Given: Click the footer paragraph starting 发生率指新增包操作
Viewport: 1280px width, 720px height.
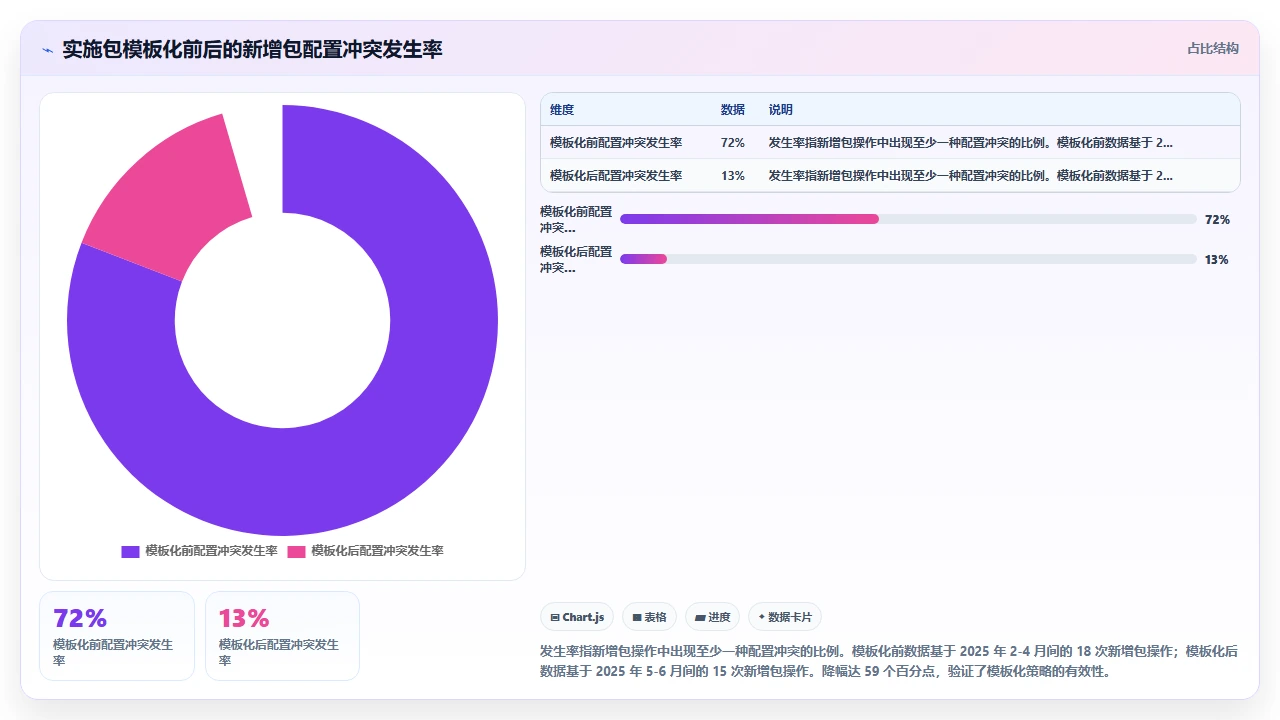Looking at the screenshot, I should pyautogui.click(x=888, y=662).
